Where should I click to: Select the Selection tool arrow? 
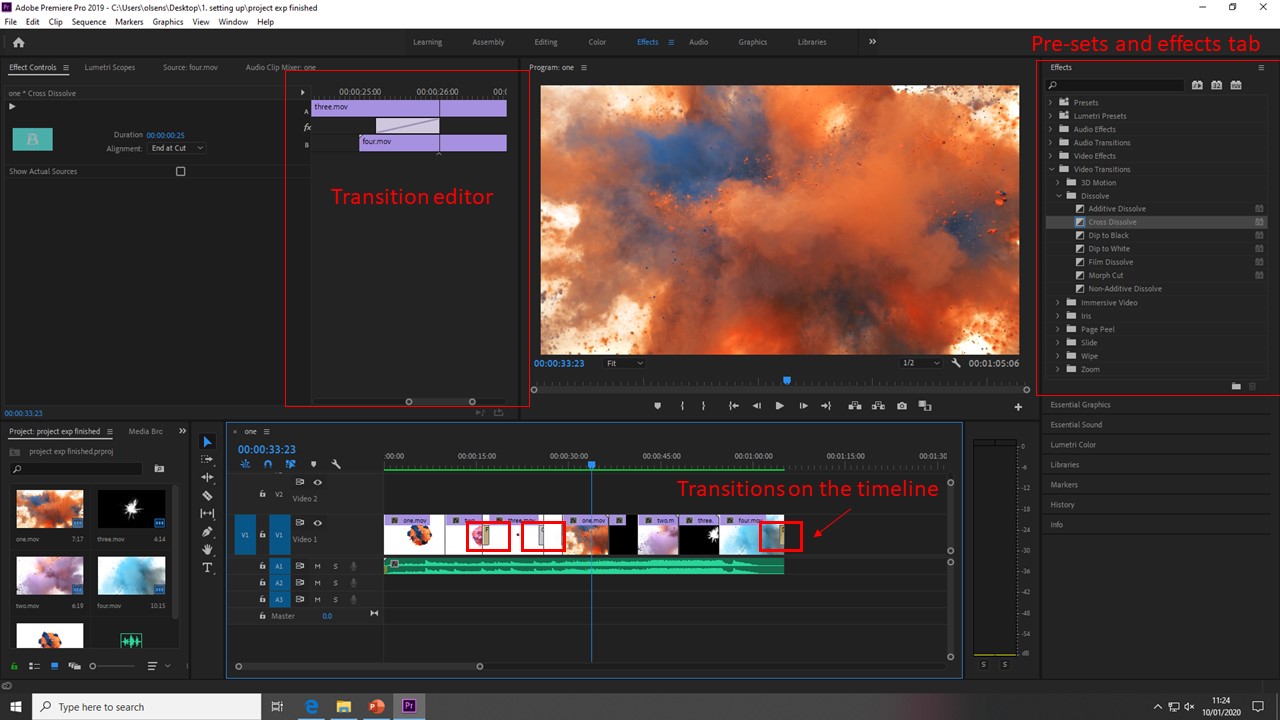tap(207, 441)
